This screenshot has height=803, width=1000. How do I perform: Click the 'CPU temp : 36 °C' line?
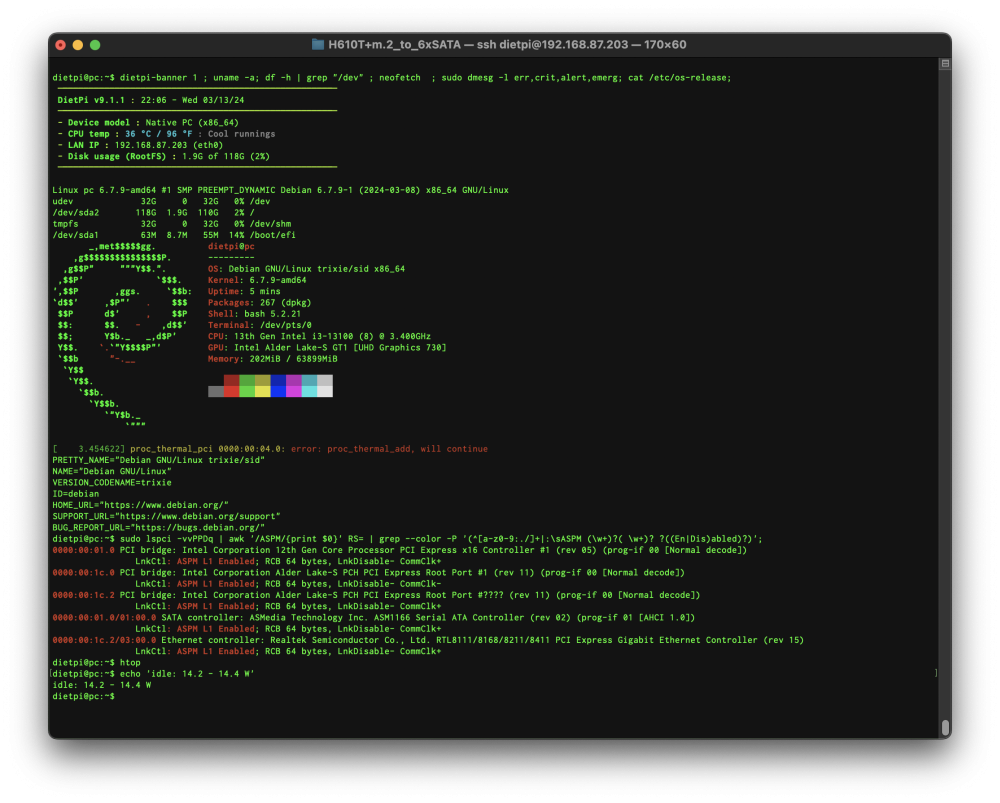[x=166, y=134]
